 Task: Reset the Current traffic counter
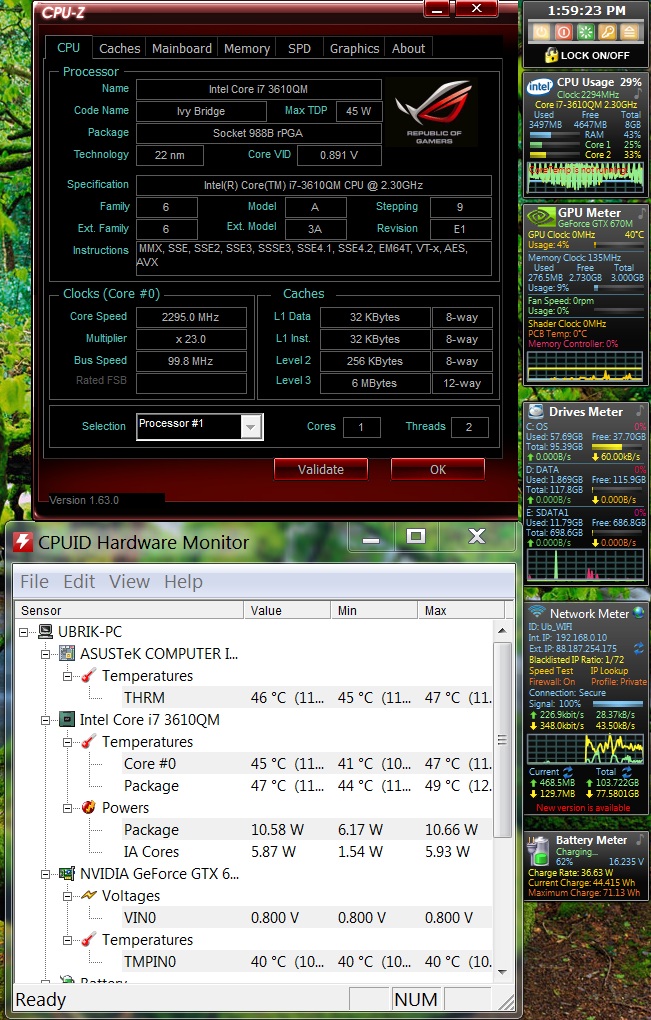(x=568, y=772)
